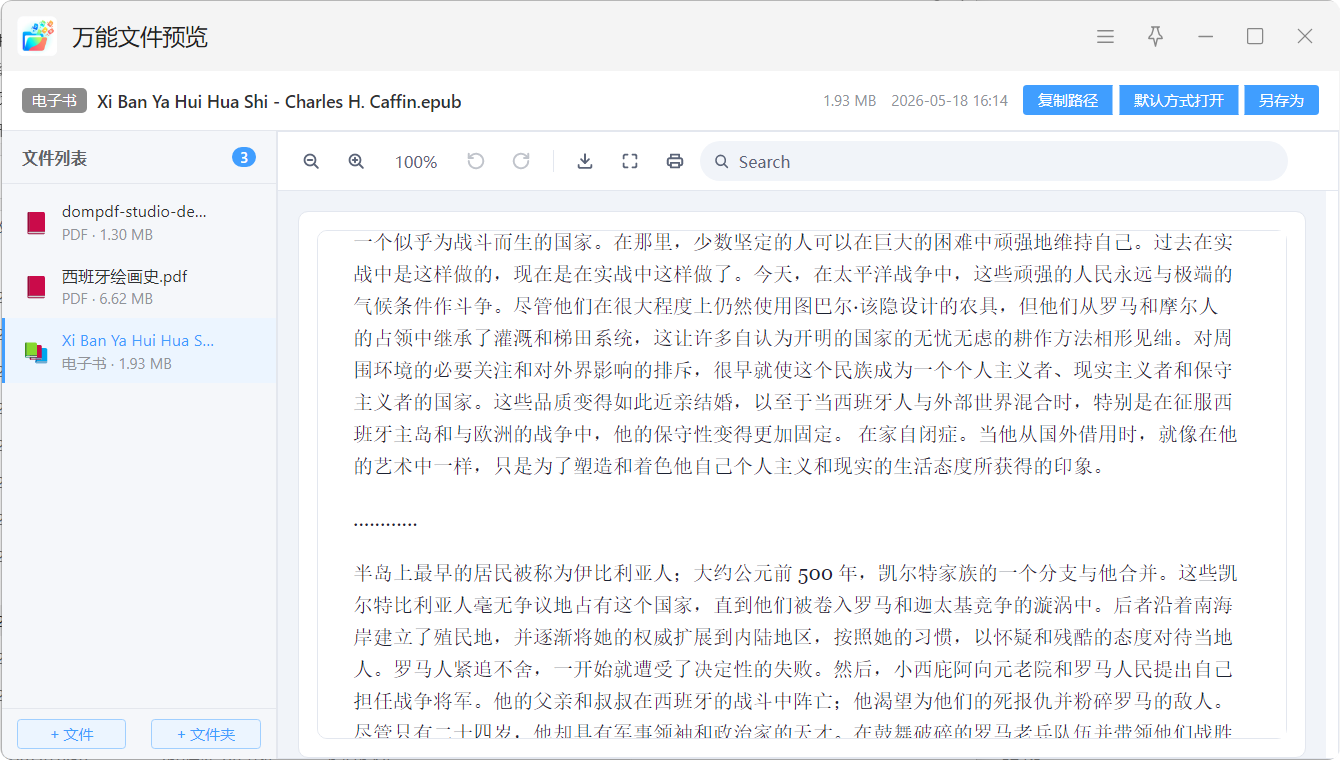Add a folder with + 文件夹 button
Viewport: 1340px width, 760px height.
206,734
